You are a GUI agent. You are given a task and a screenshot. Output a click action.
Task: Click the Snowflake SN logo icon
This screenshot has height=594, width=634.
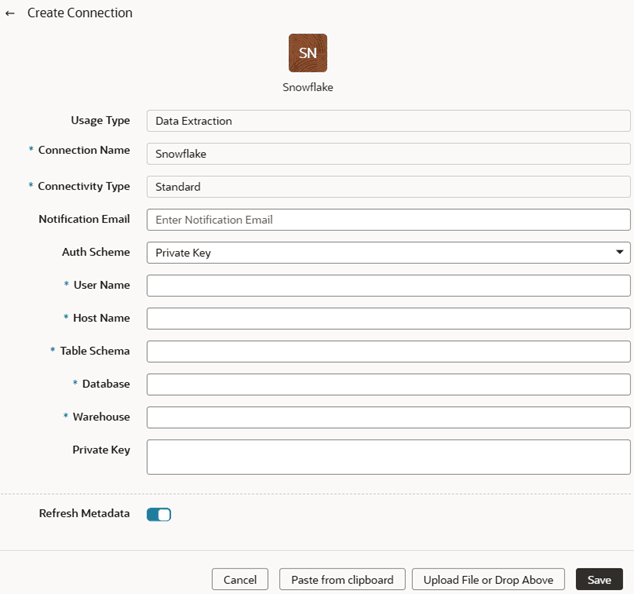point(308,53)
